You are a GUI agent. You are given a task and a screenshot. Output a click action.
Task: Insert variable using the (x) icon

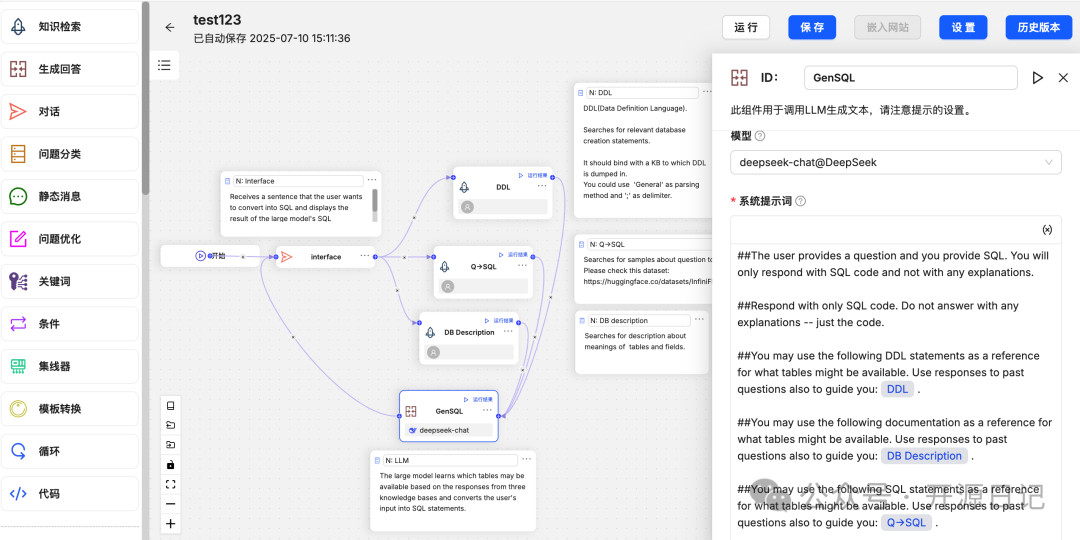point(1047,229)
